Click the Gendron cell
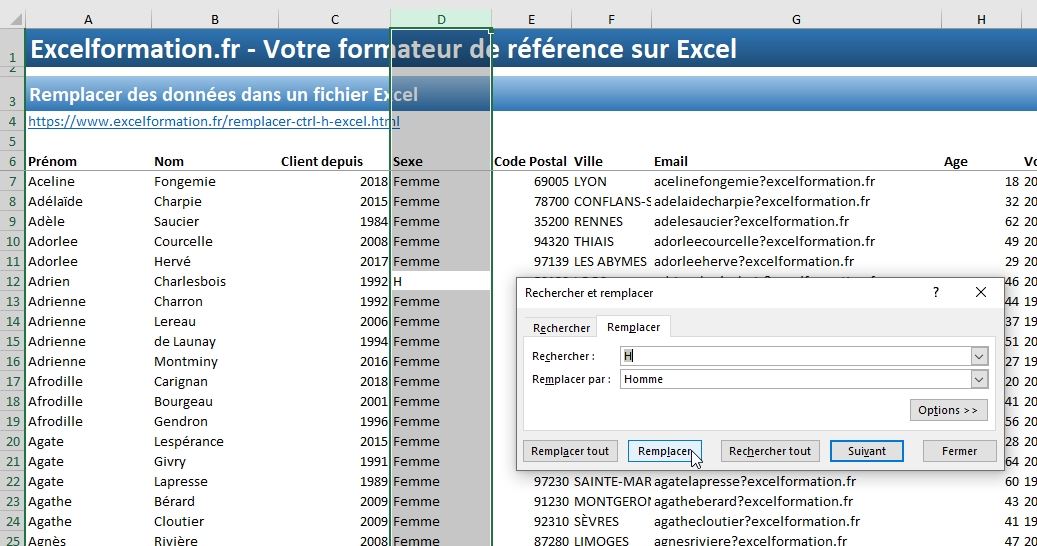Viewport: 1037px width, 546px height. [x=215, y=421]
